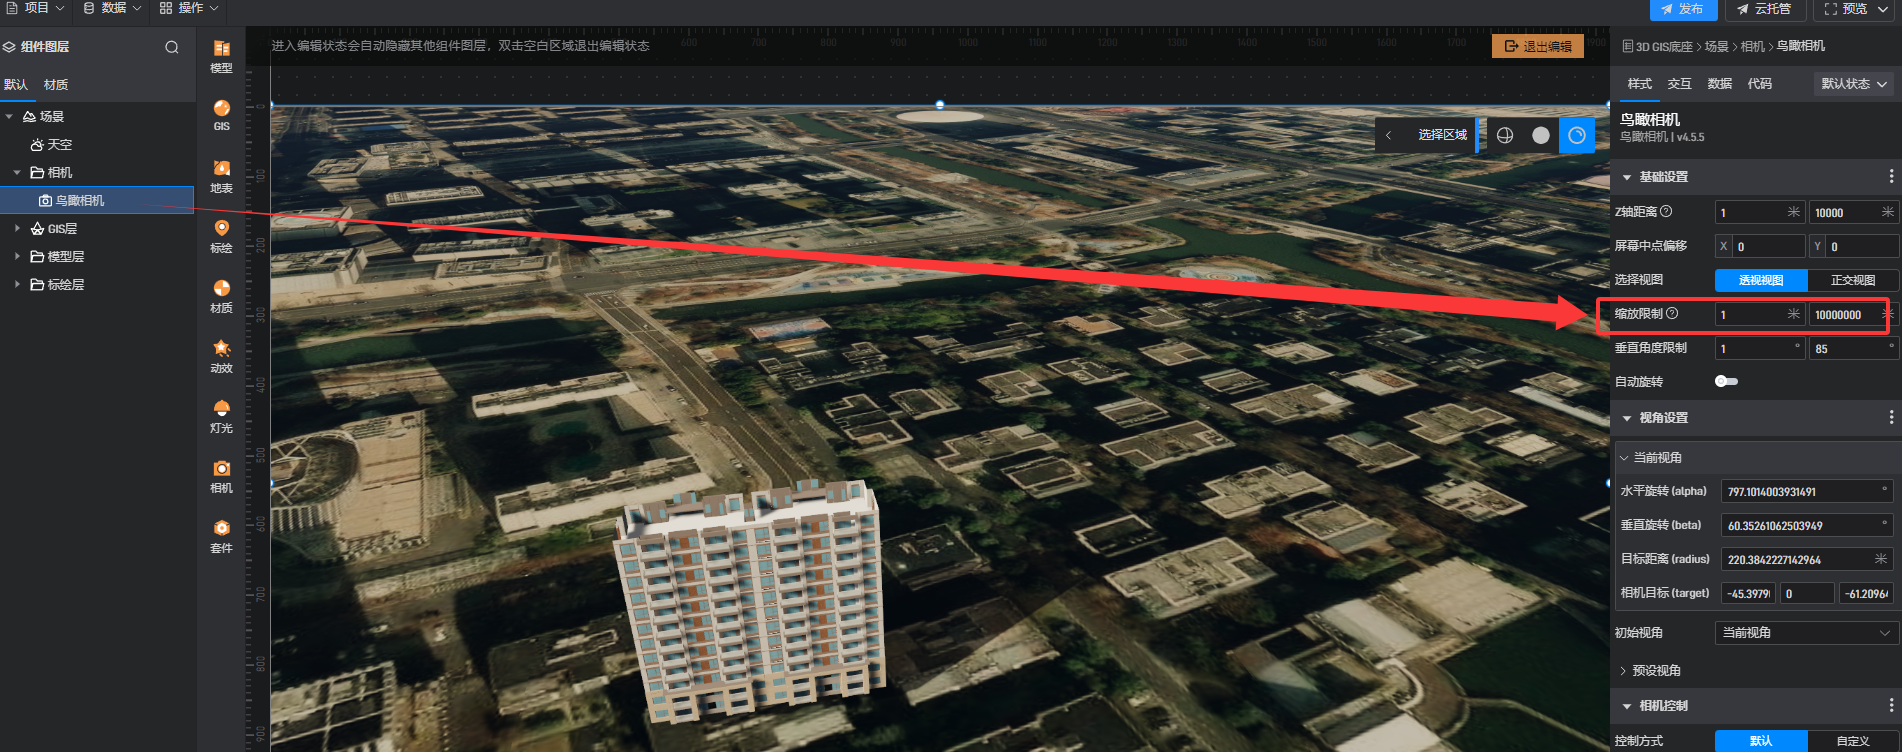Expand the 模型层 tree node
Screen dimensions: 1902x752
[x=17, y=257]
